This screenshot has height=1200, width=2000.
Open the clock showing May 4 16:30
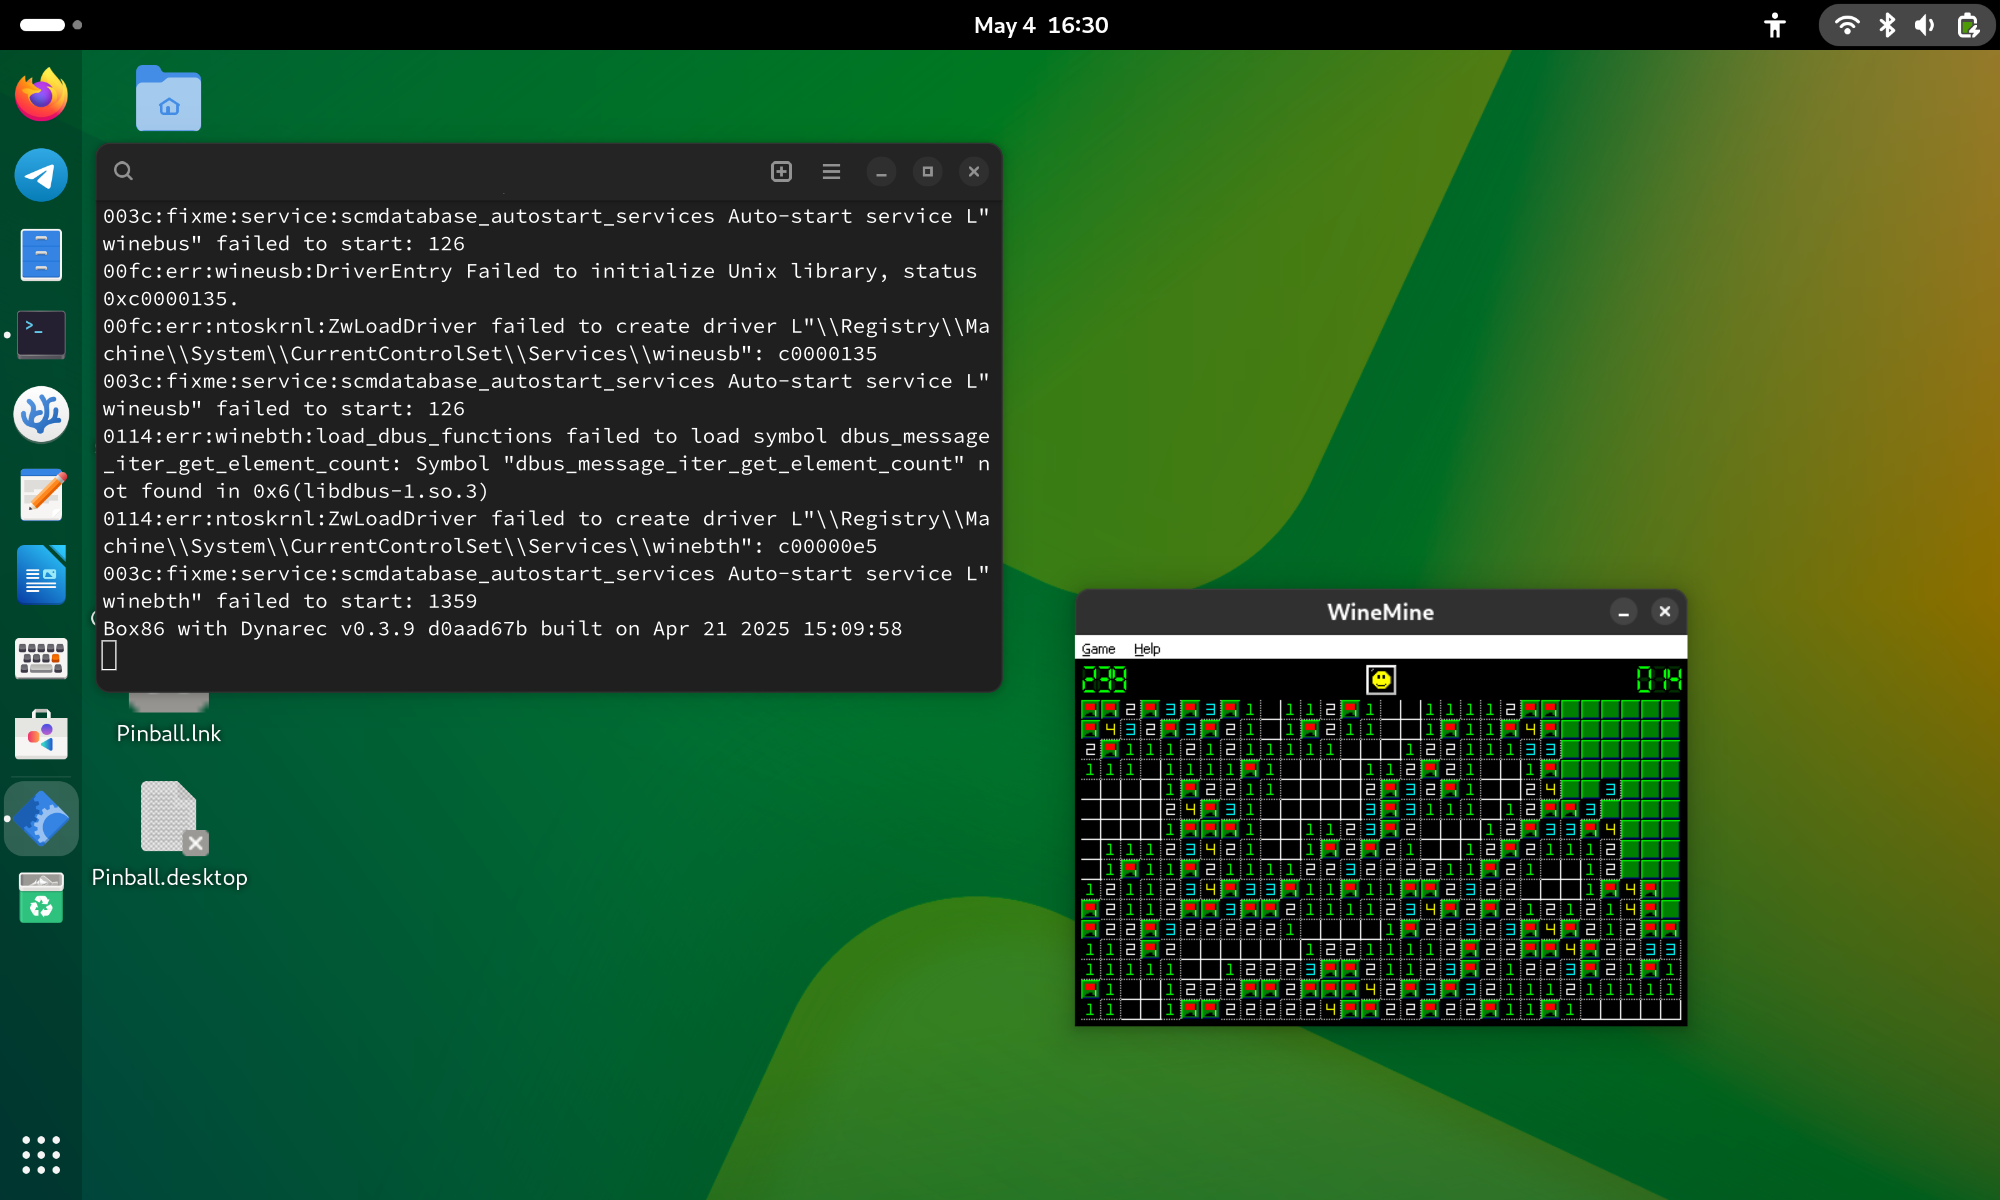[x=1041, y=25]
